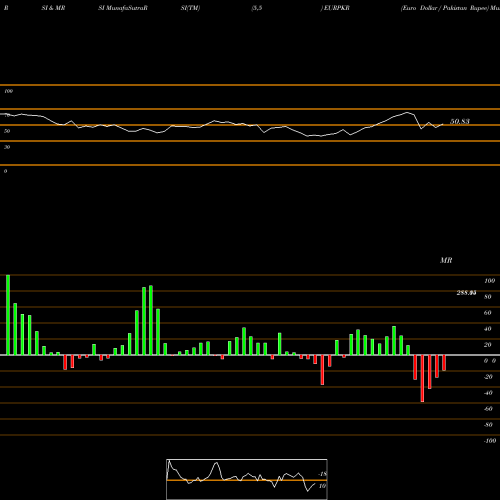Click the longest red bar in MR histogram

[x=422, y=378]
